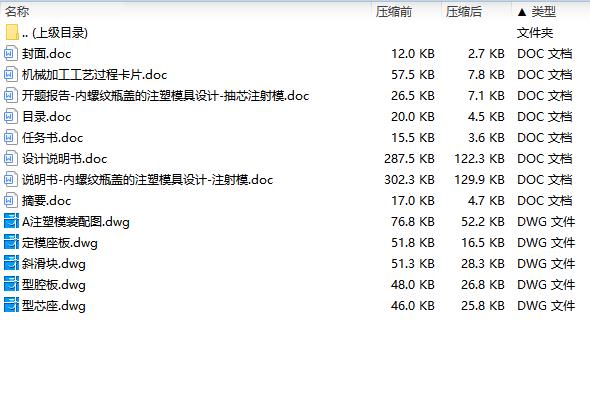Click the Word icon beside 任务书.doc

click(11, 138)
